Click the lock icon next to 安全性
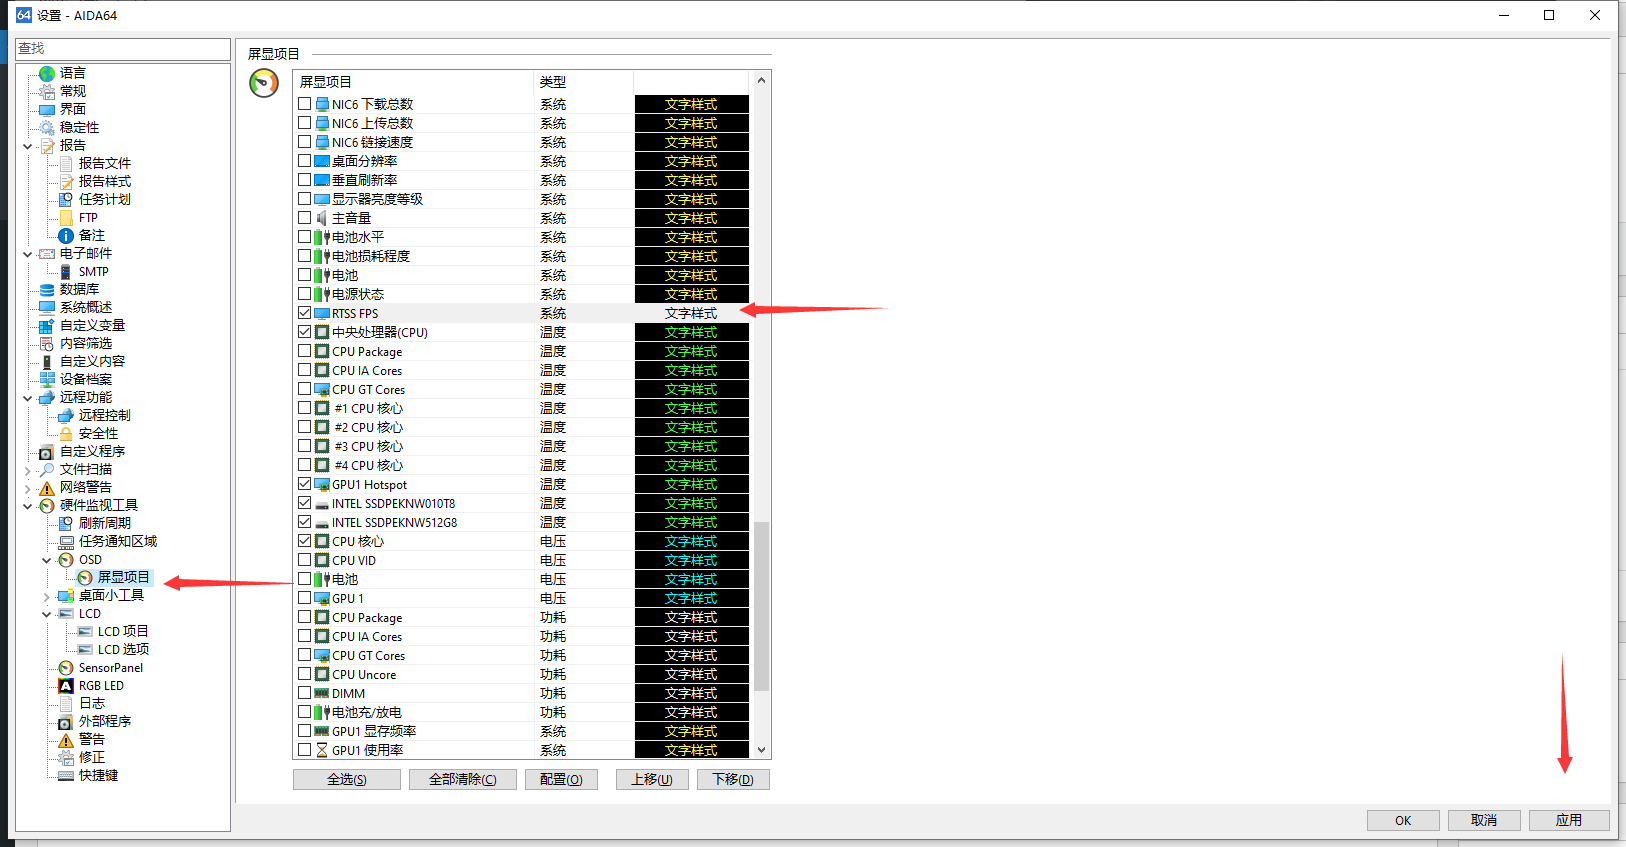This screenshot has height=847, width=1626. coord(66,434)
